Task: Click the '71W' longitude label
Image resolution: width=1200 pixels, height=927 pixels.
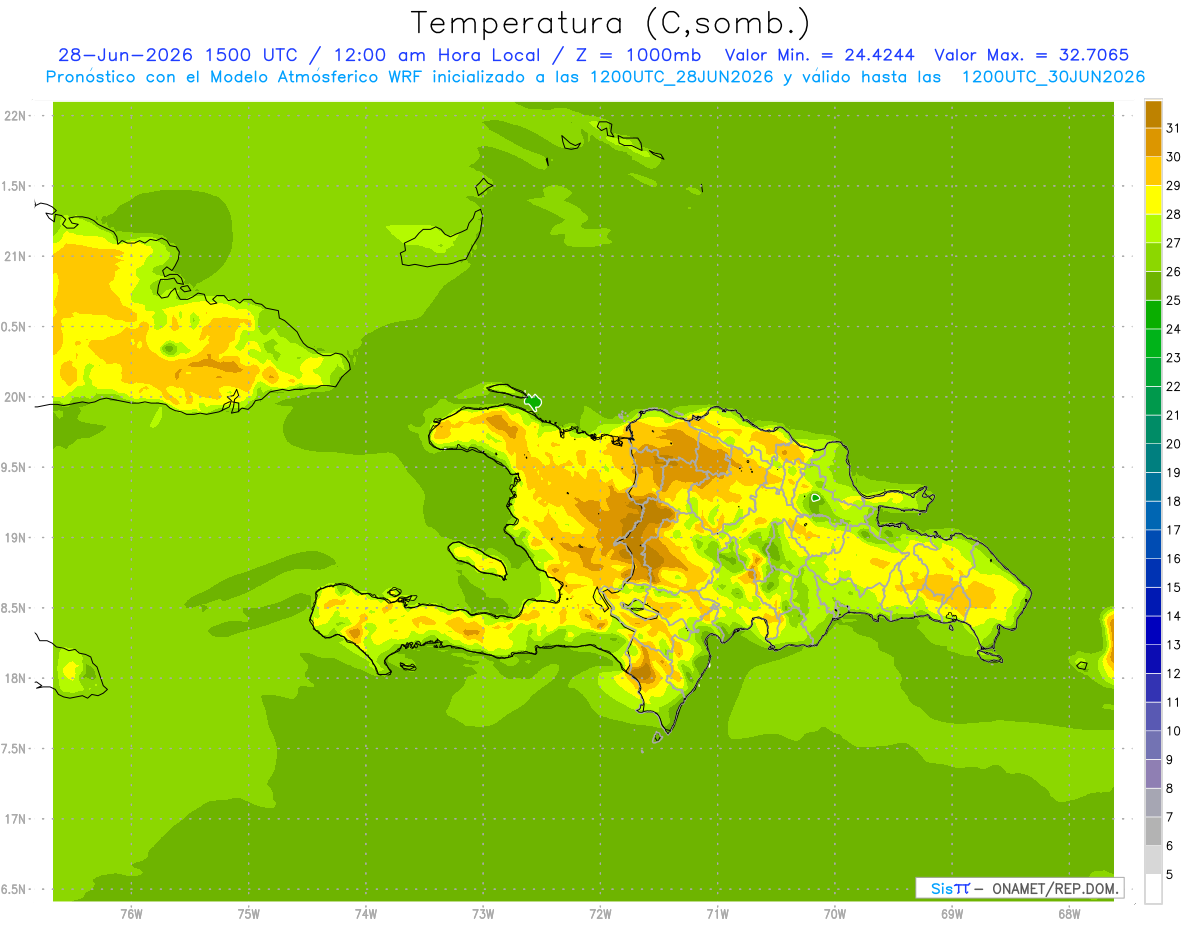Action: coord(717,914)
